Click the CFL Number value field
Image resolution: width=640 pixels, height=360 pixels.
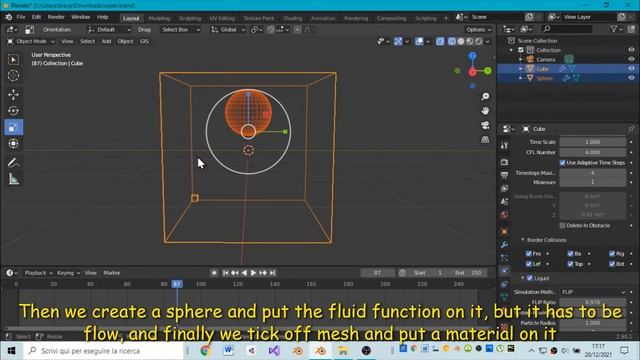click(x=593, y=152)
